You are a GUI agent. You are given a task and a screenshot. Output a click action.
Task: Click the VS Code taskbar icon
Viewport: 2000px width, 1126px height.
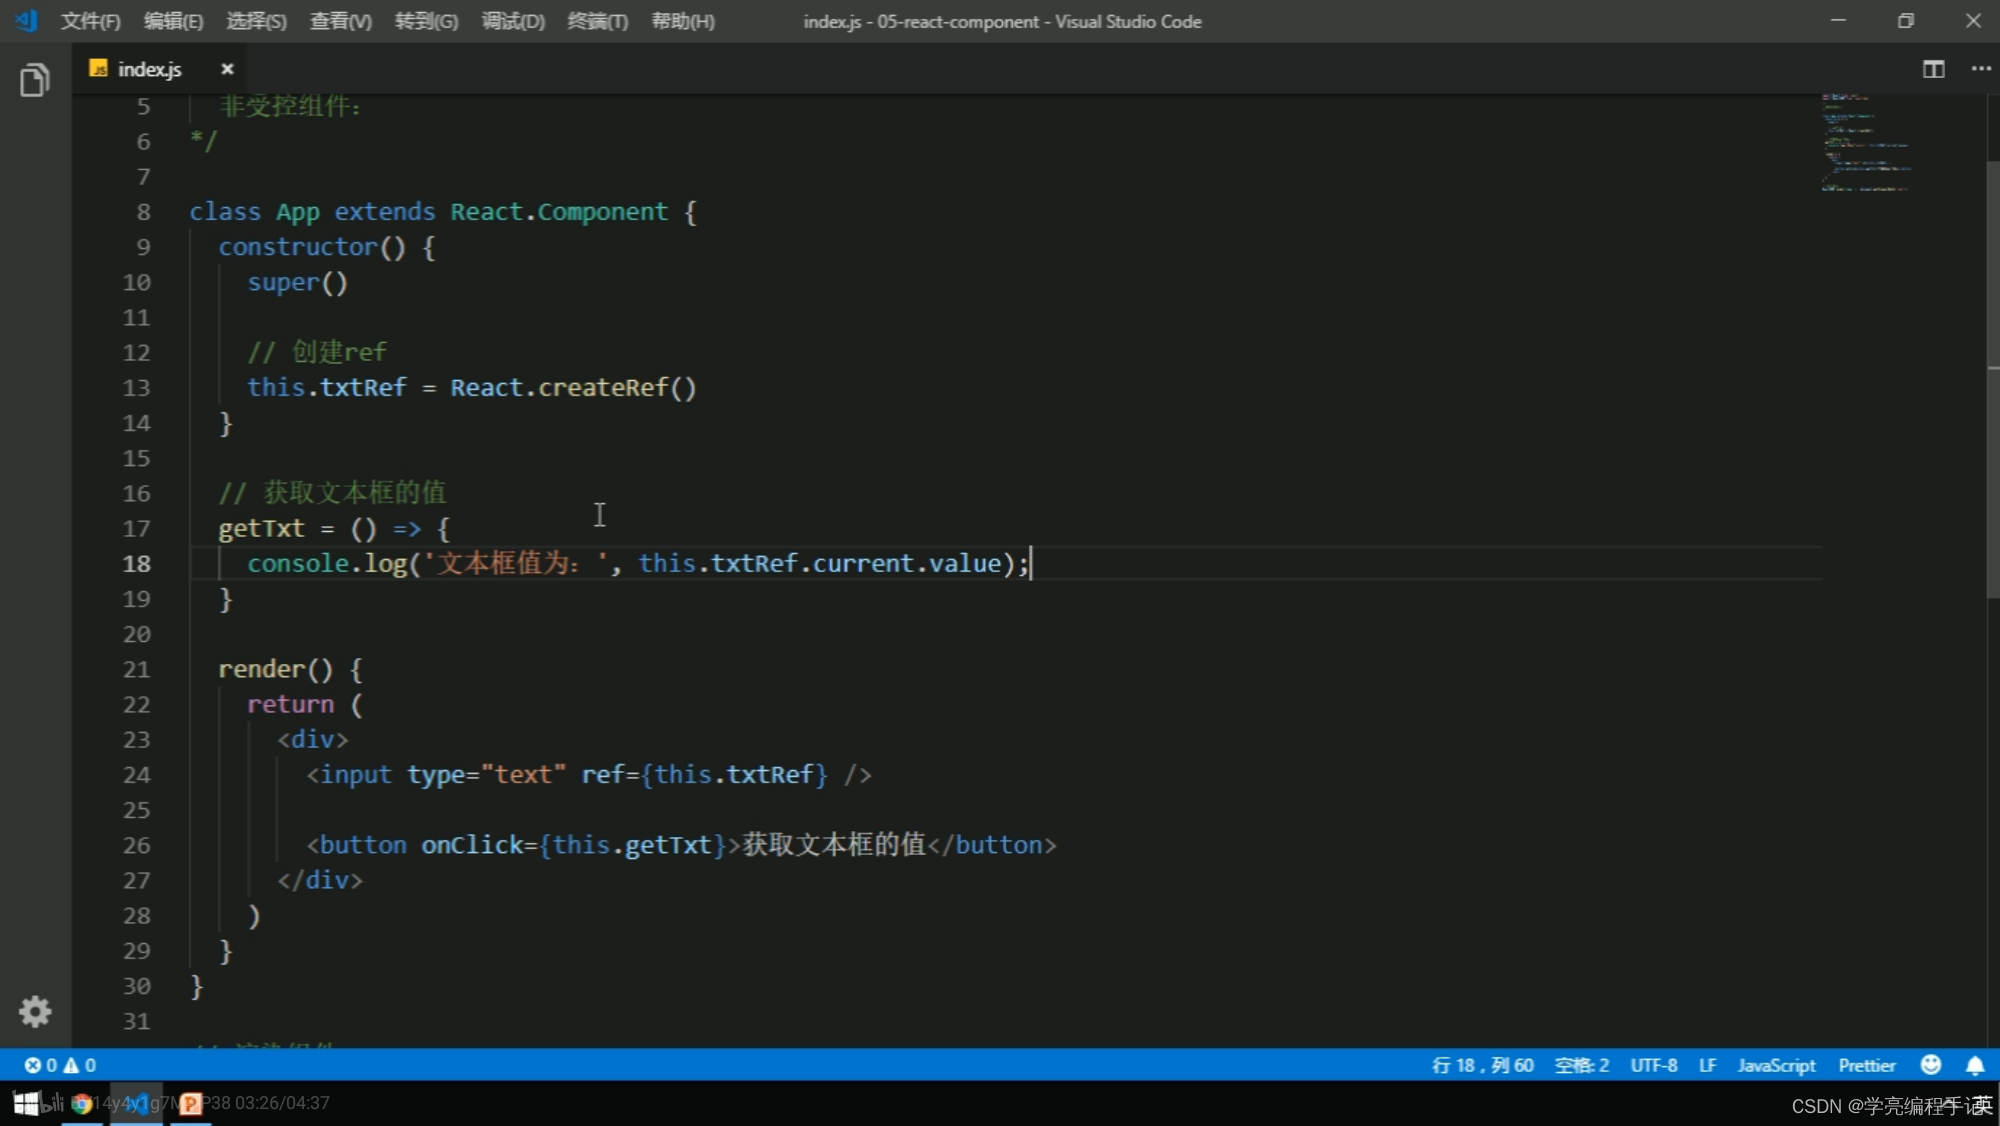pyautogui.click(x=137, y=1103)
